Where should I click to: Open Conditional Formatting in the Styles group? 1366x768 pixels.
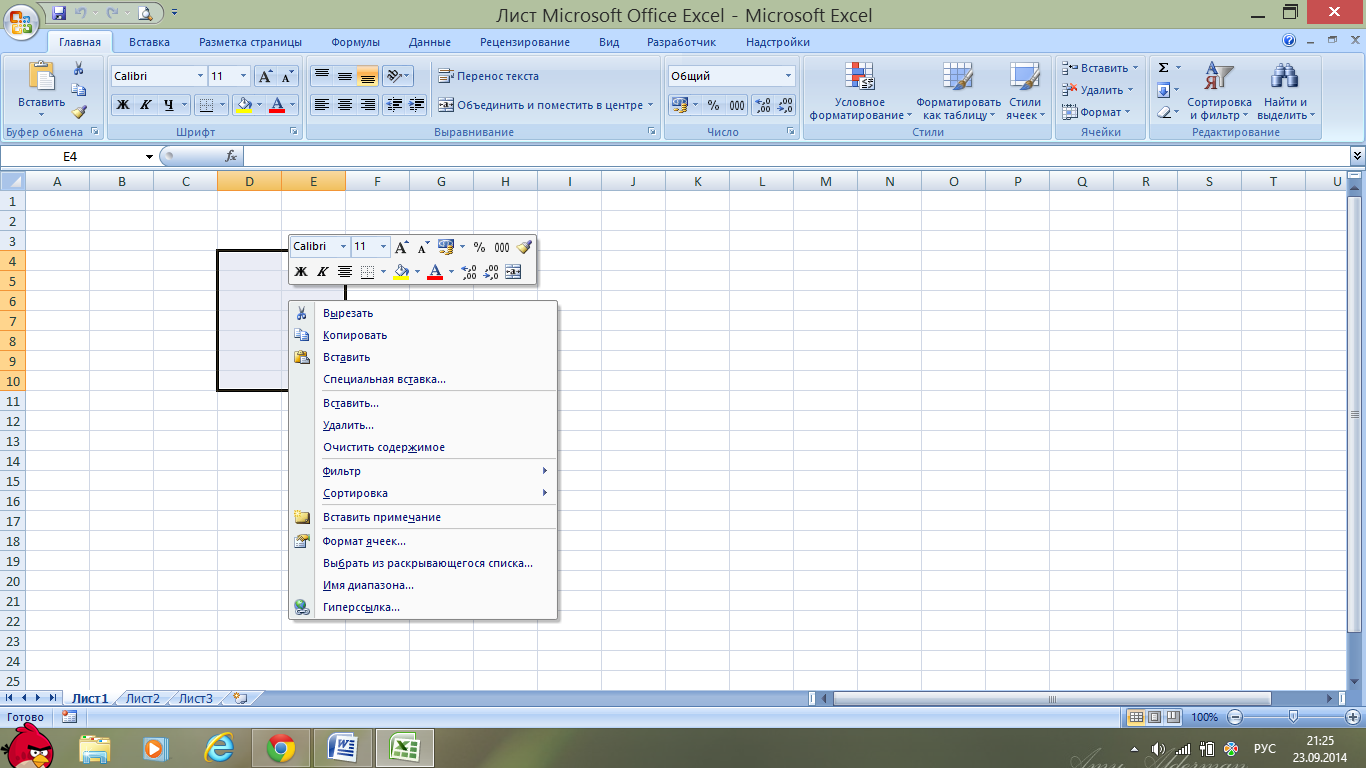pyautogui.click(x=859, y=91)
